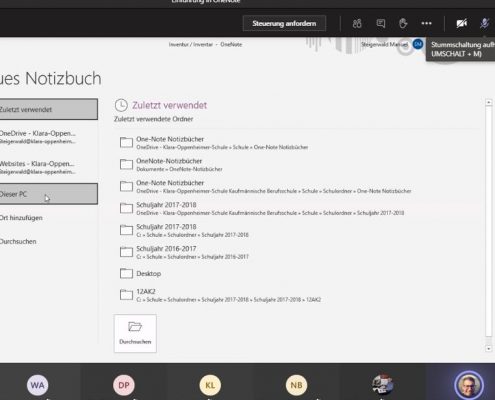Open the participants panel icon

pos(357,23)
